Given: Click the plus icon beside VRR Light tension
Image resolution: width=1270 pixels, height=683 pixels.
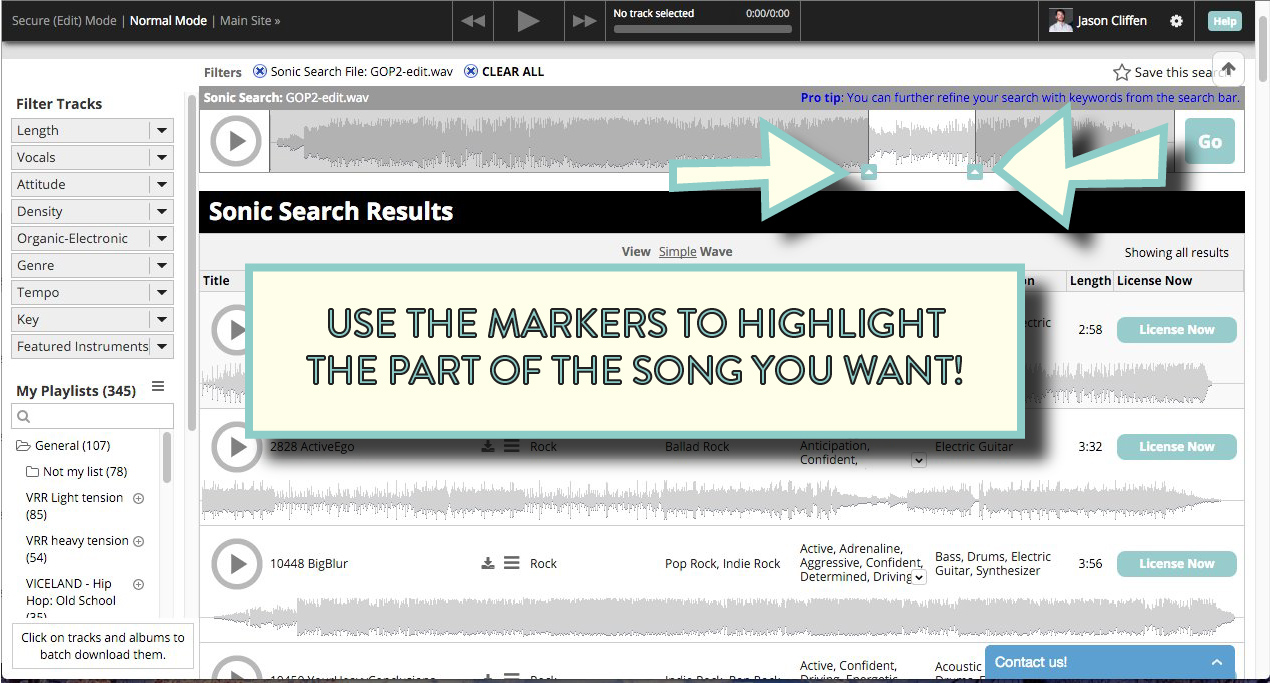Looking at the screenshot, I should pyautogui.click(x=138, y=498).
